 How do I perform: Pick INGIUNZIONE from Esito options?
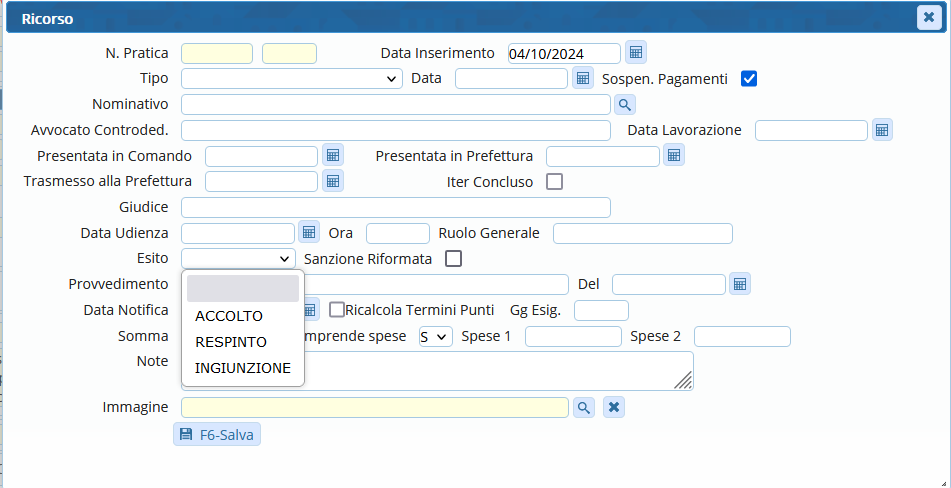(243, 368)
